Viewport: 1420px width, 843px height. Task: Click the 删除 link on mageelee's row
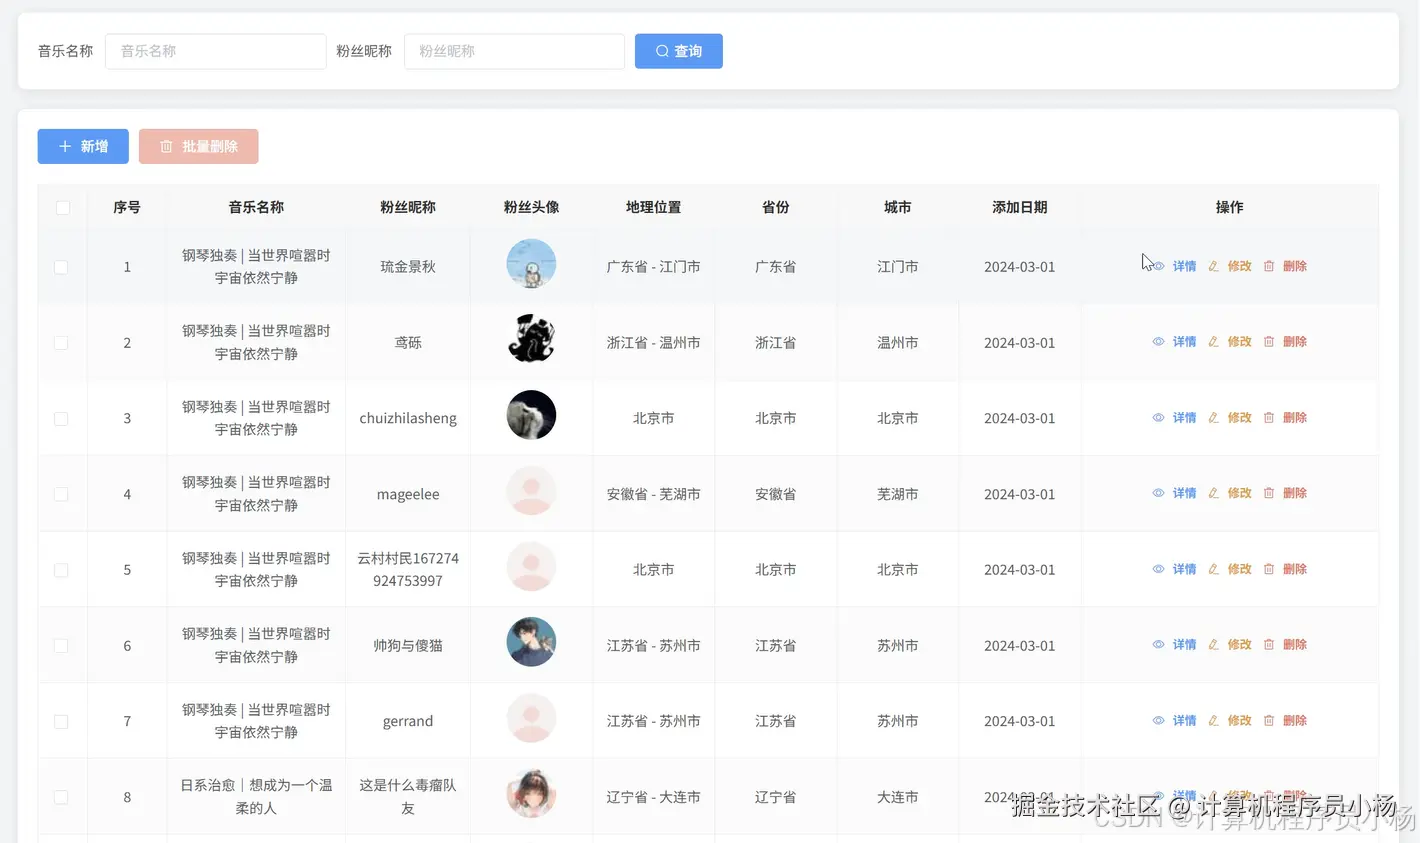(1295, 492)
